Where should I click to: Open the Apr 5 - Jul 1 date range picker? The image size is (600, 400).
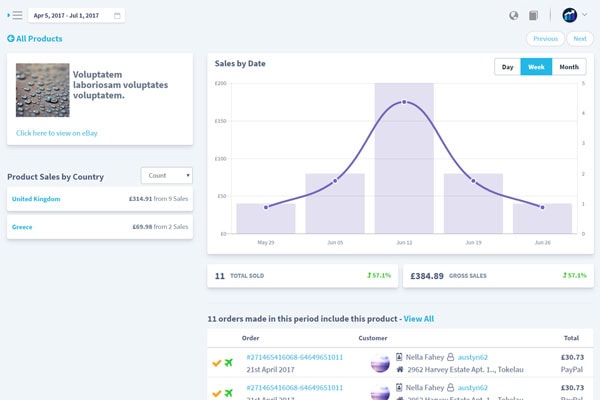tap(76, 16)
